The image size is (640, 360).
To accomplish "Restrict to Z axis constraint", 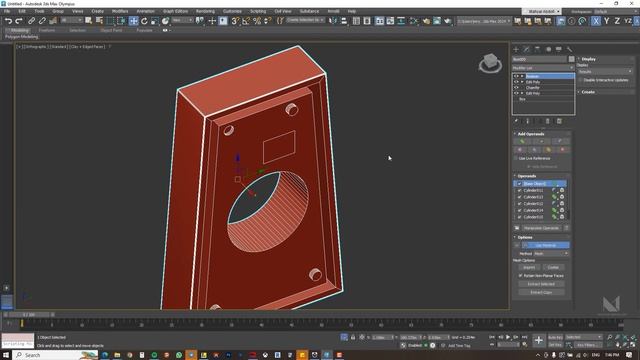I will pos(617,21).
